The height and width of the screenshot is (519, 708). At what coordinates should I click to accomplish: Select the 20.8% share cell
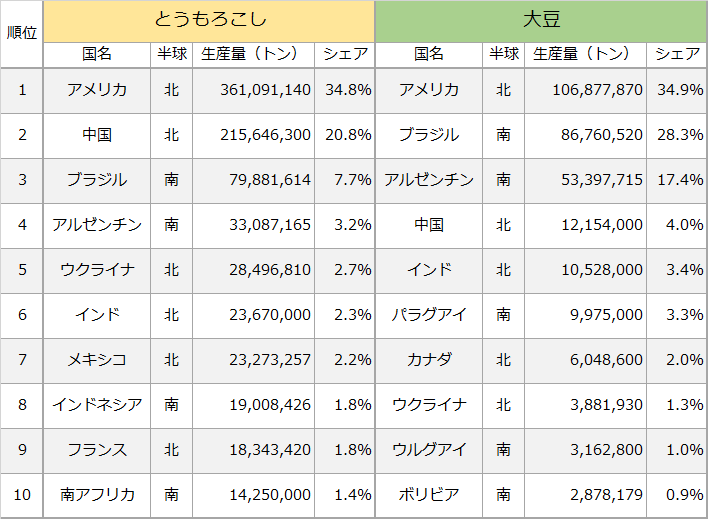(x=347, y=135)
